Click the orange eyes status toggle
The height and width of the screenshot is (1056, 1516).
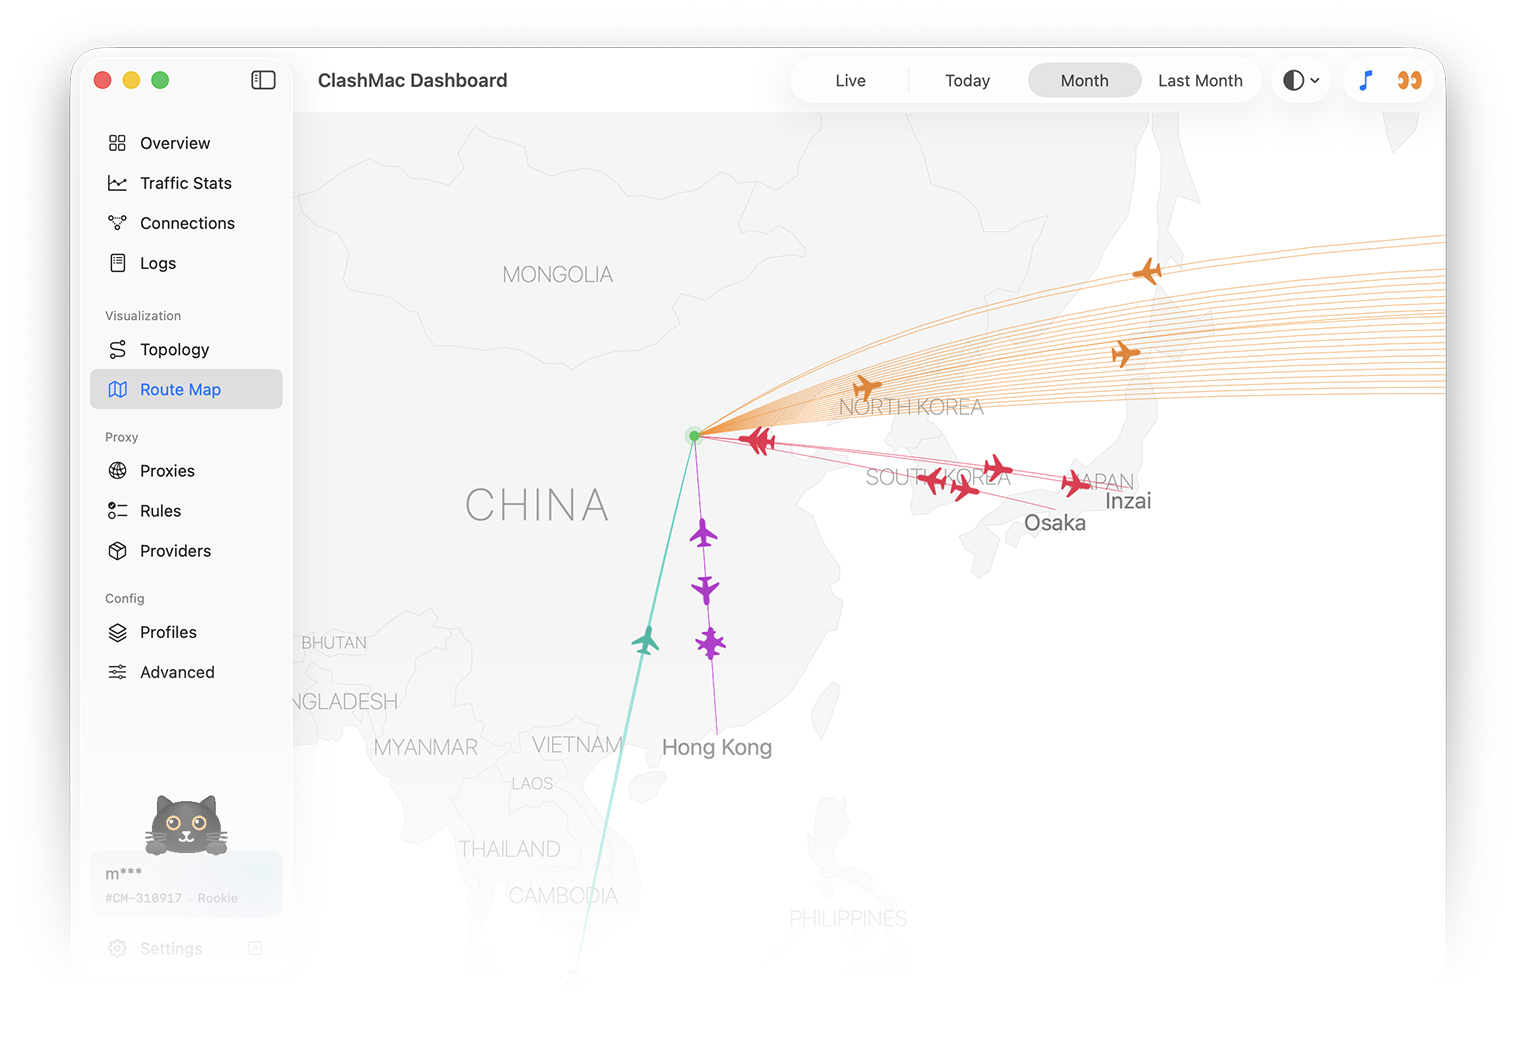click(x=1410, y=80)
